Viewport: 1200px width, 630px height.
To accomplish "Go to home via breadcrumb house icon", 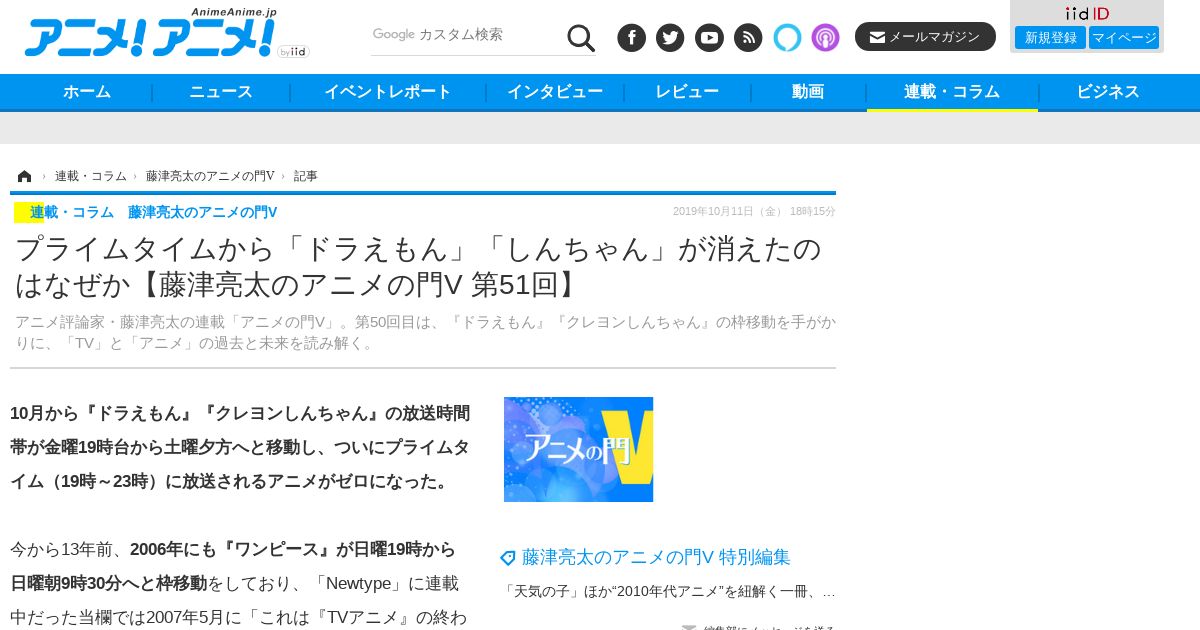I will (25, 176).
